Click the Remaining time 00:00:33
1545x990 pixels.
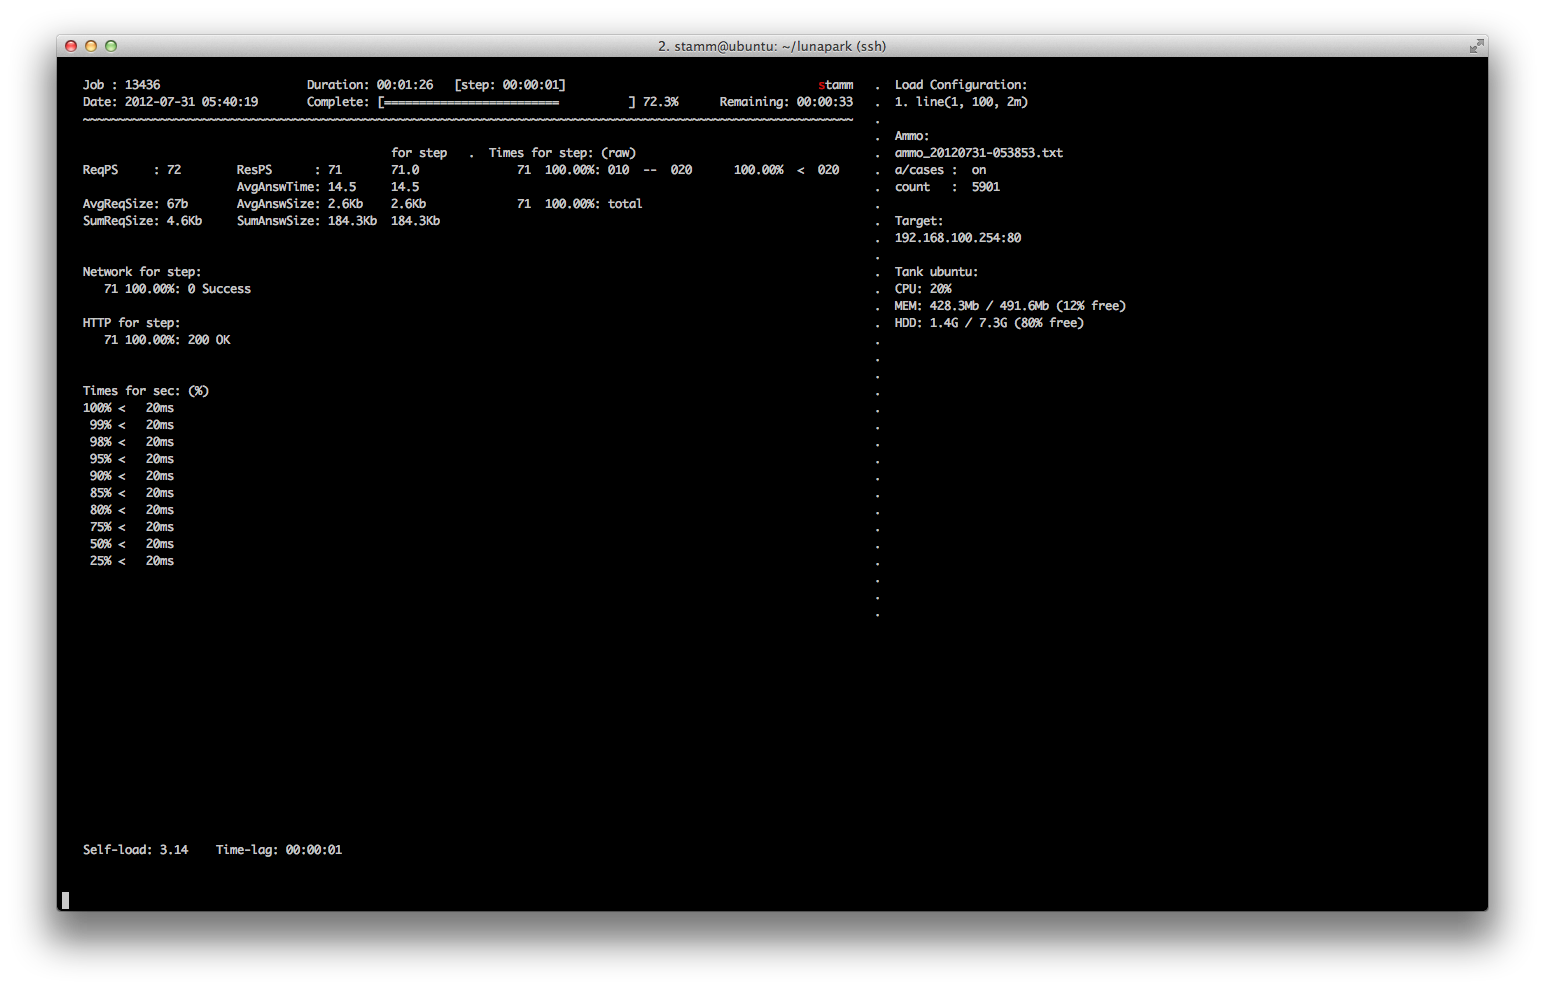(824, 102)
